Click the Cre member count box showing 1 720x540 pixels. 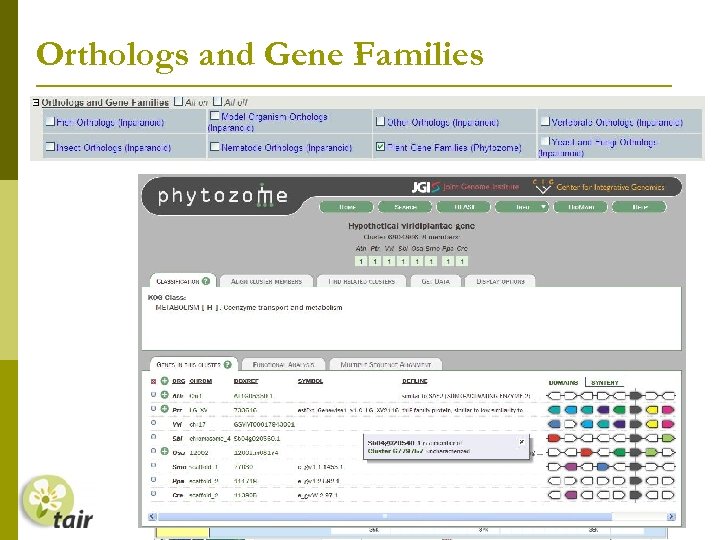(462, 261)
